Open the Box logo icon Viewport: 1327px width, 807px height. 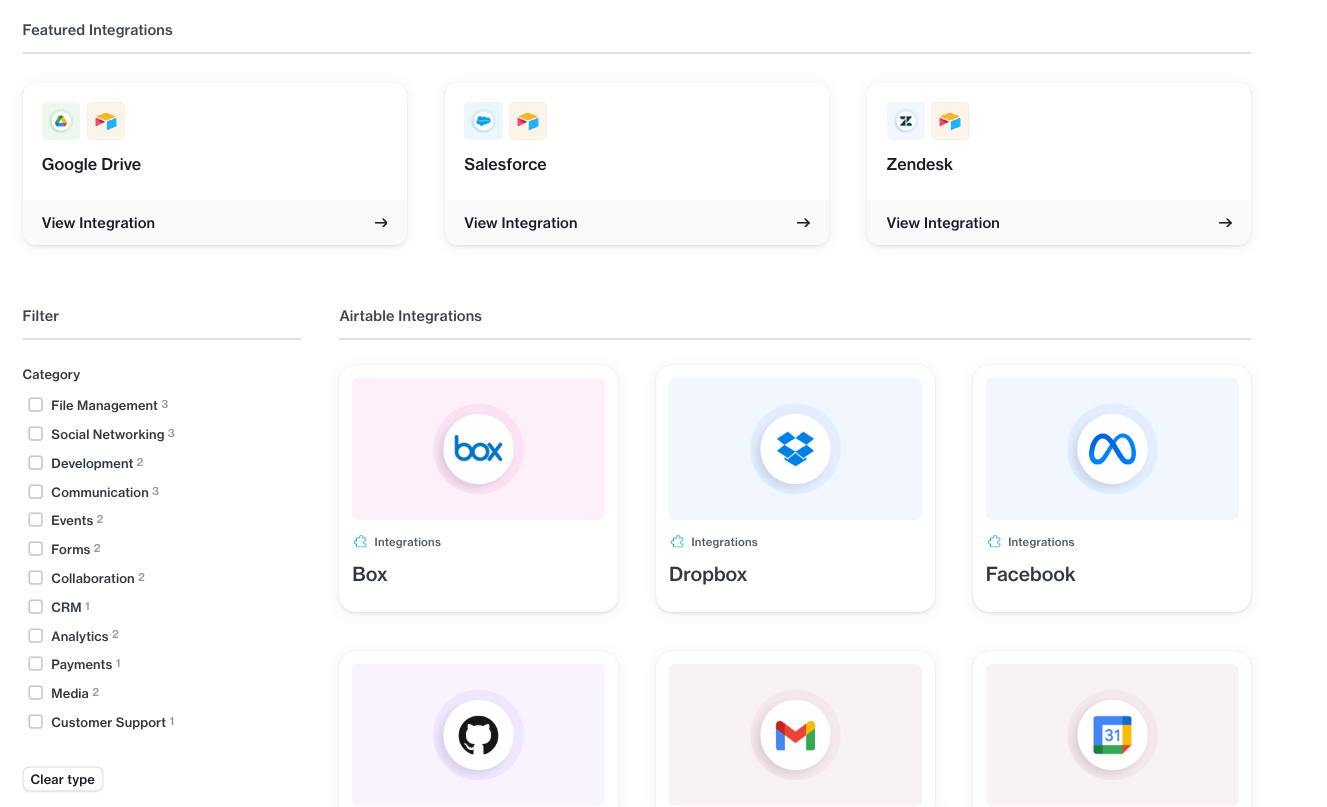coord(479,449)
